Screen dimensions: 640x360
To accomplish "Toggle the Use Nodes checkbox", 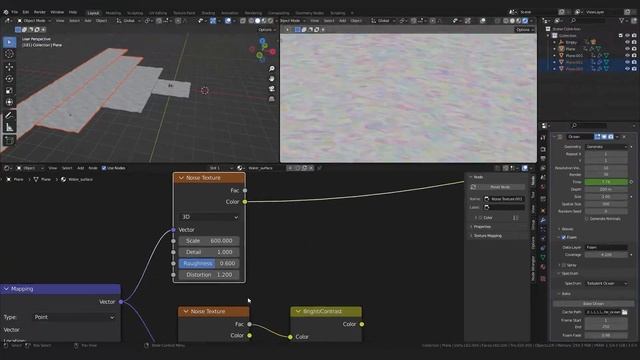I will coord(104,168).
